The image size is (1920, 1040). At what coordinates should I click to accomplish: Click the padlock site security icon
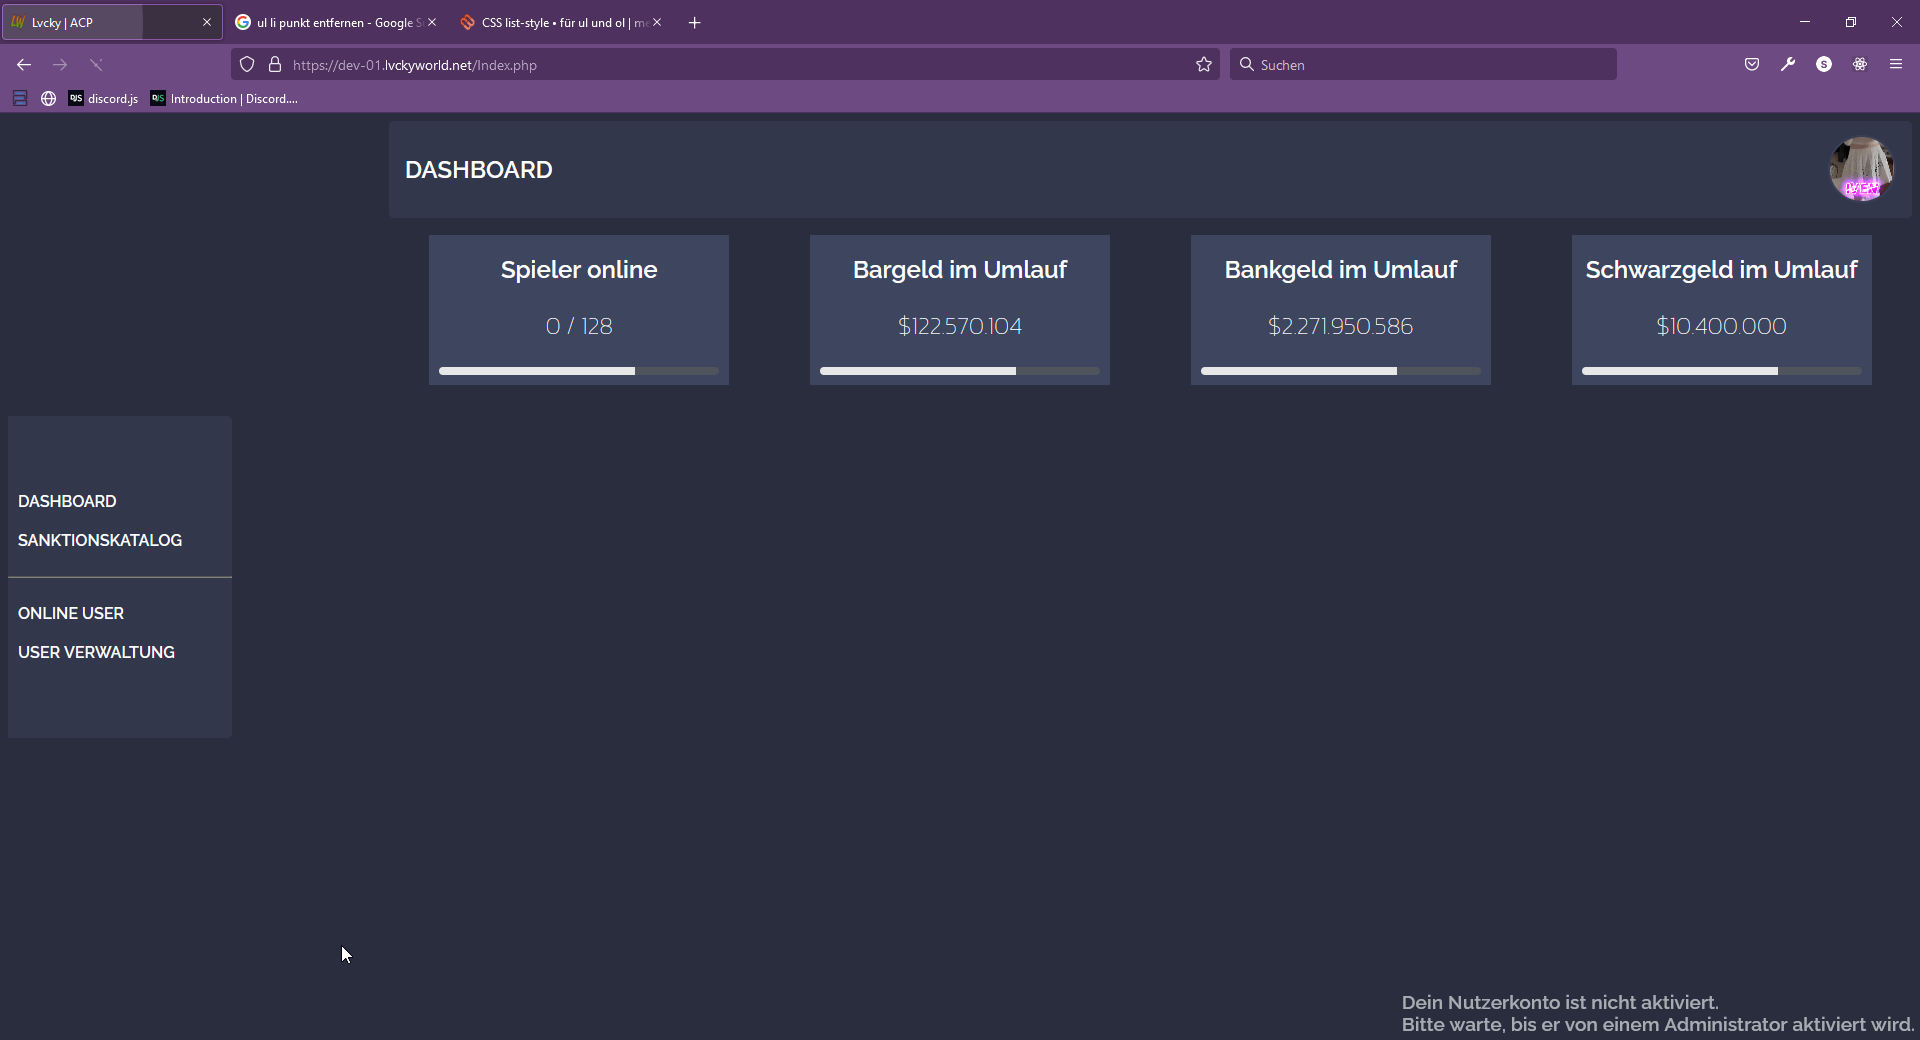pos(275,65)
